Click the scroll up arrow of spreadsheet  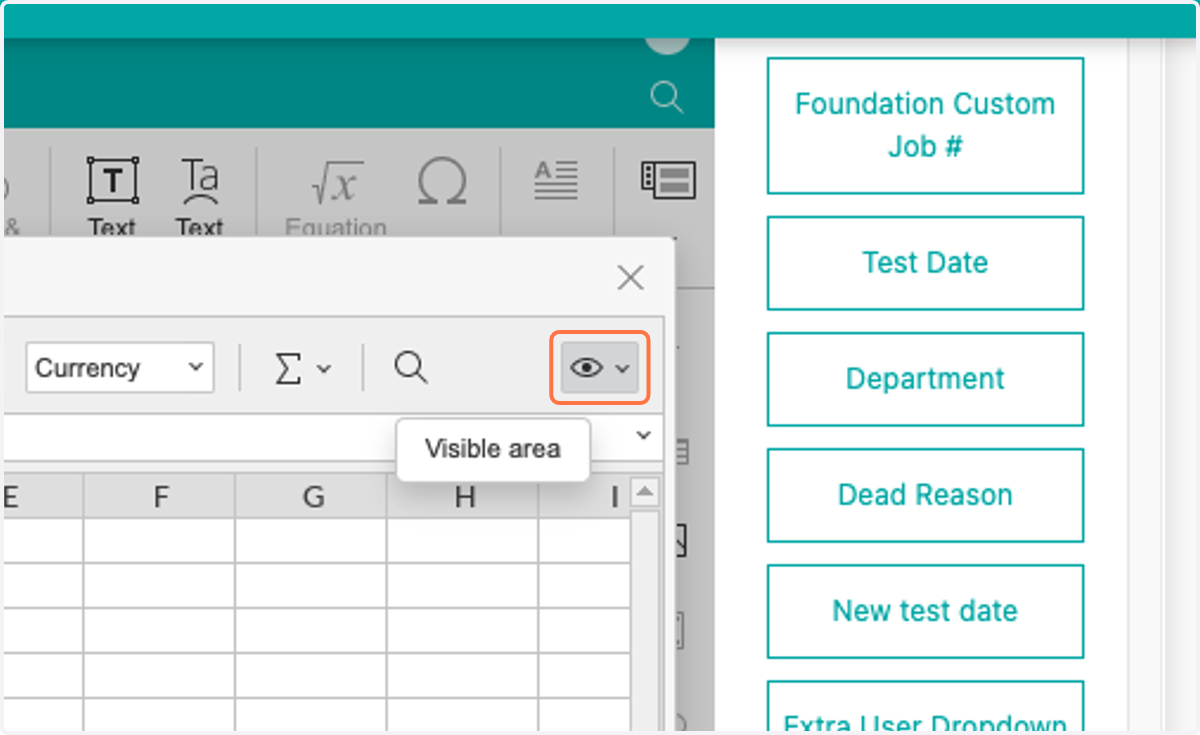(x=645, y=493)
